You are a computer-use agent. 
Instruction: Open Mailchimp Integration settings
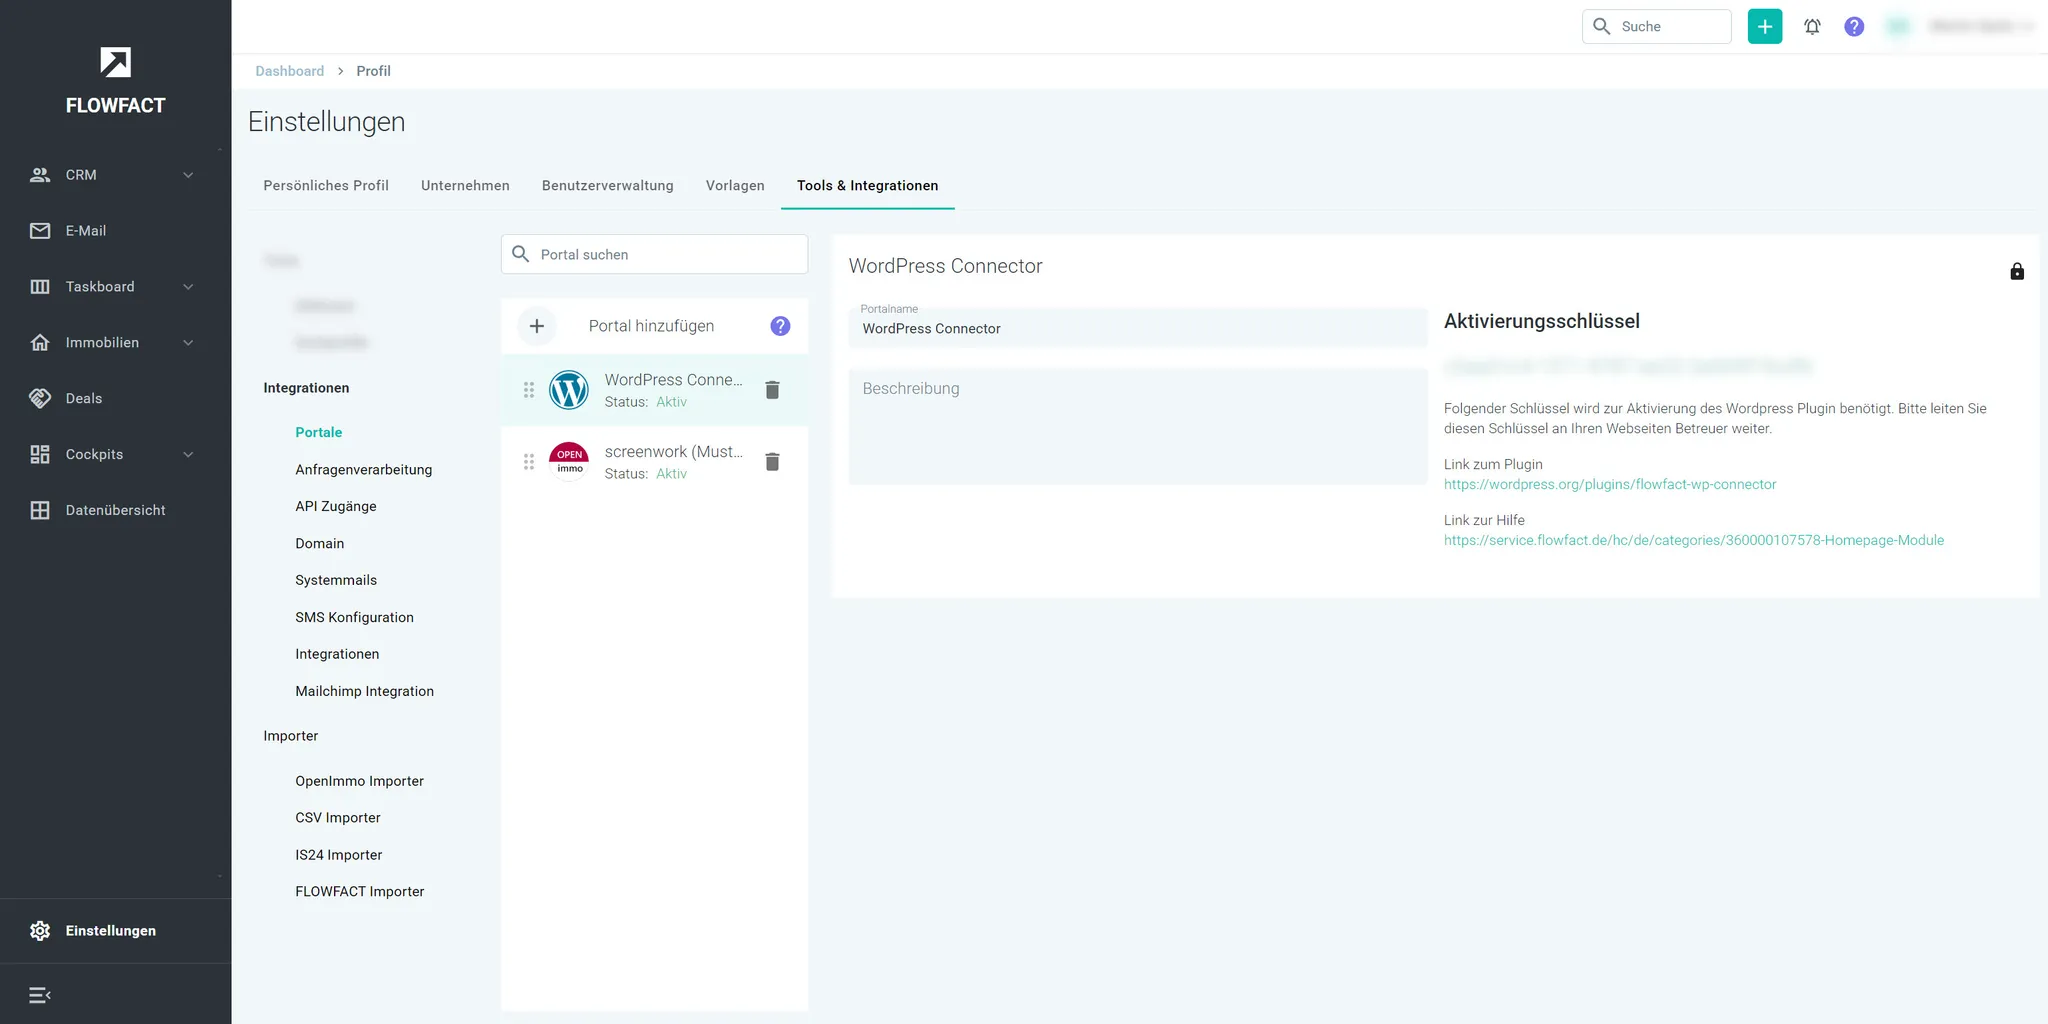(365, 691)
